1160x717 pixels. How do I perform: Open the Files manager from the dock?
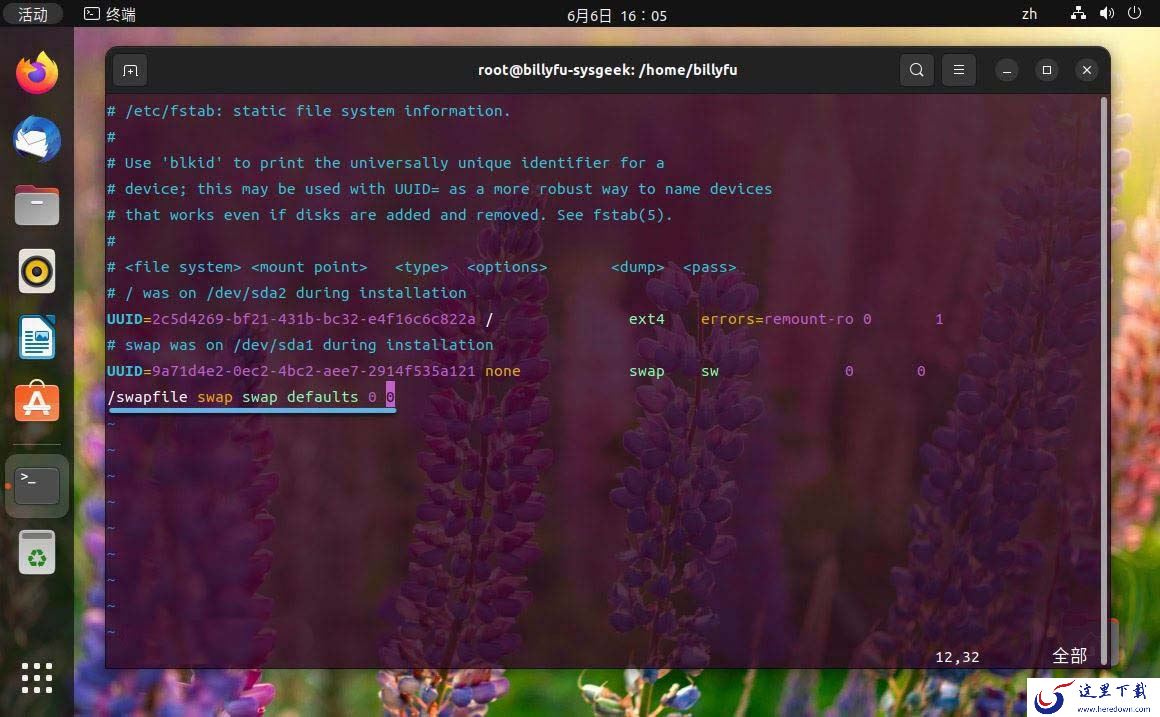coord(37,205)
